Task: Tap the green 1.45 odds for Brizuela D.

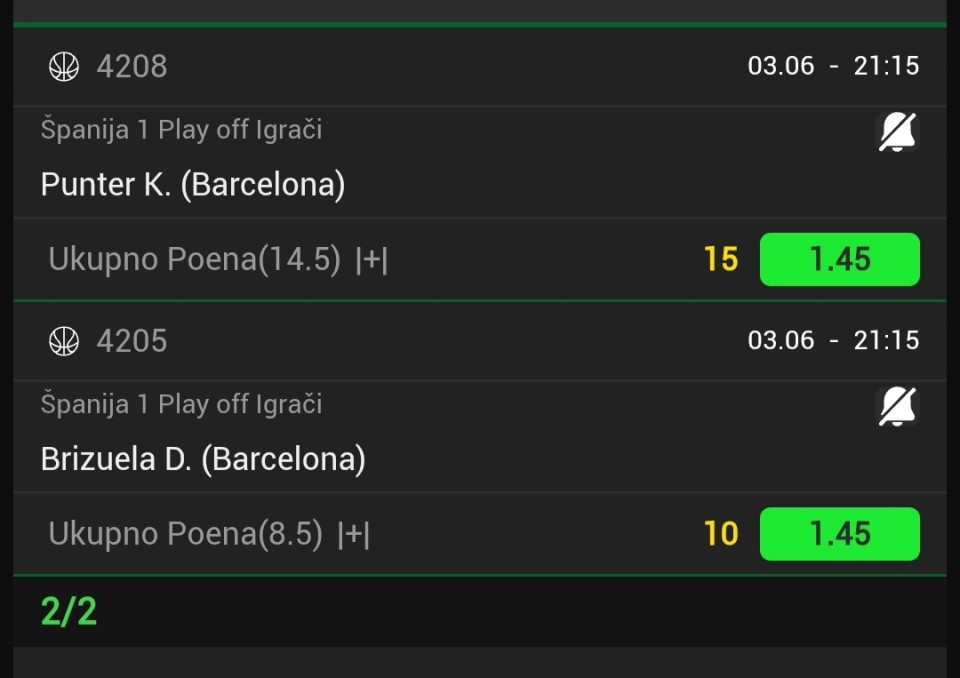Action: [839, 534]
